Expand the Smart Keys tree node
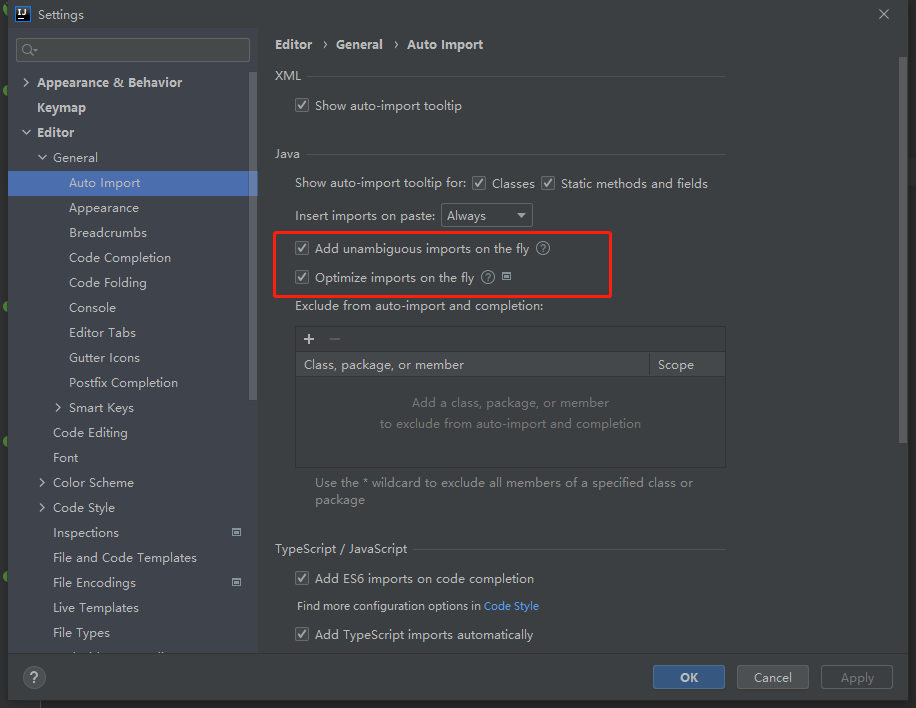Screen dimensions: 916x708 tap(59, 407)
